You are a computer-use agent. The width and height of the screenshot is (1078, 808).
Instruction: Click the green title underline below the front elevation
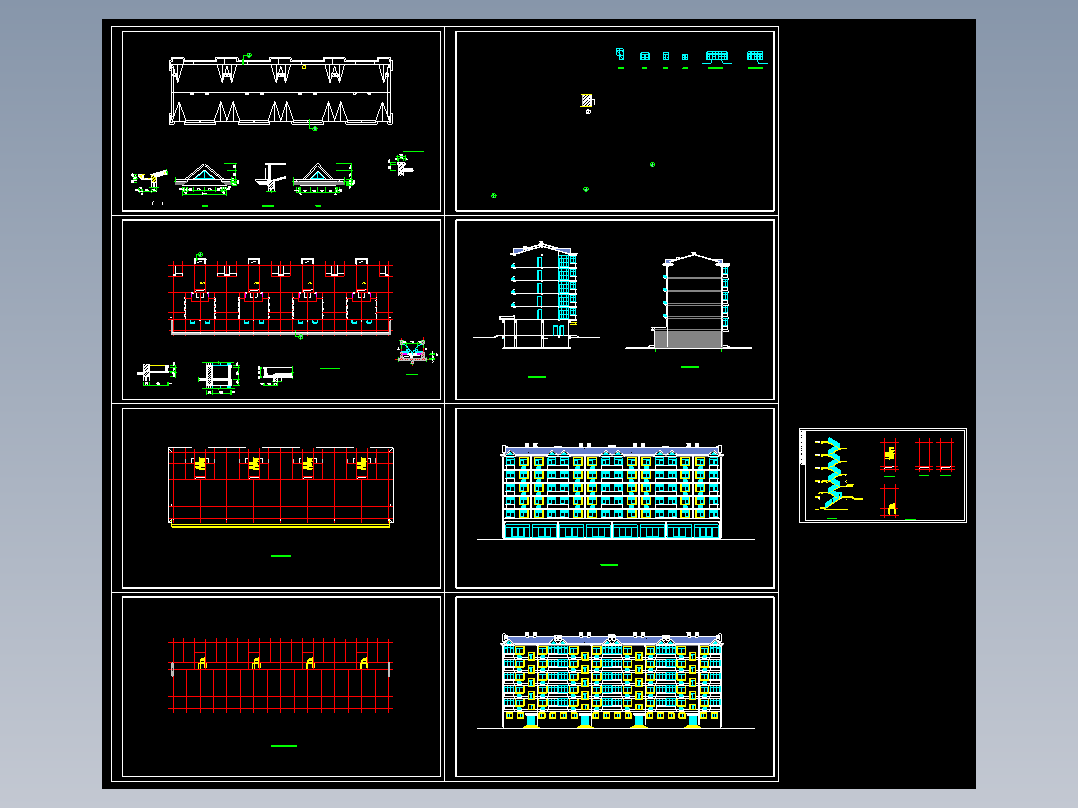(609, 565)
